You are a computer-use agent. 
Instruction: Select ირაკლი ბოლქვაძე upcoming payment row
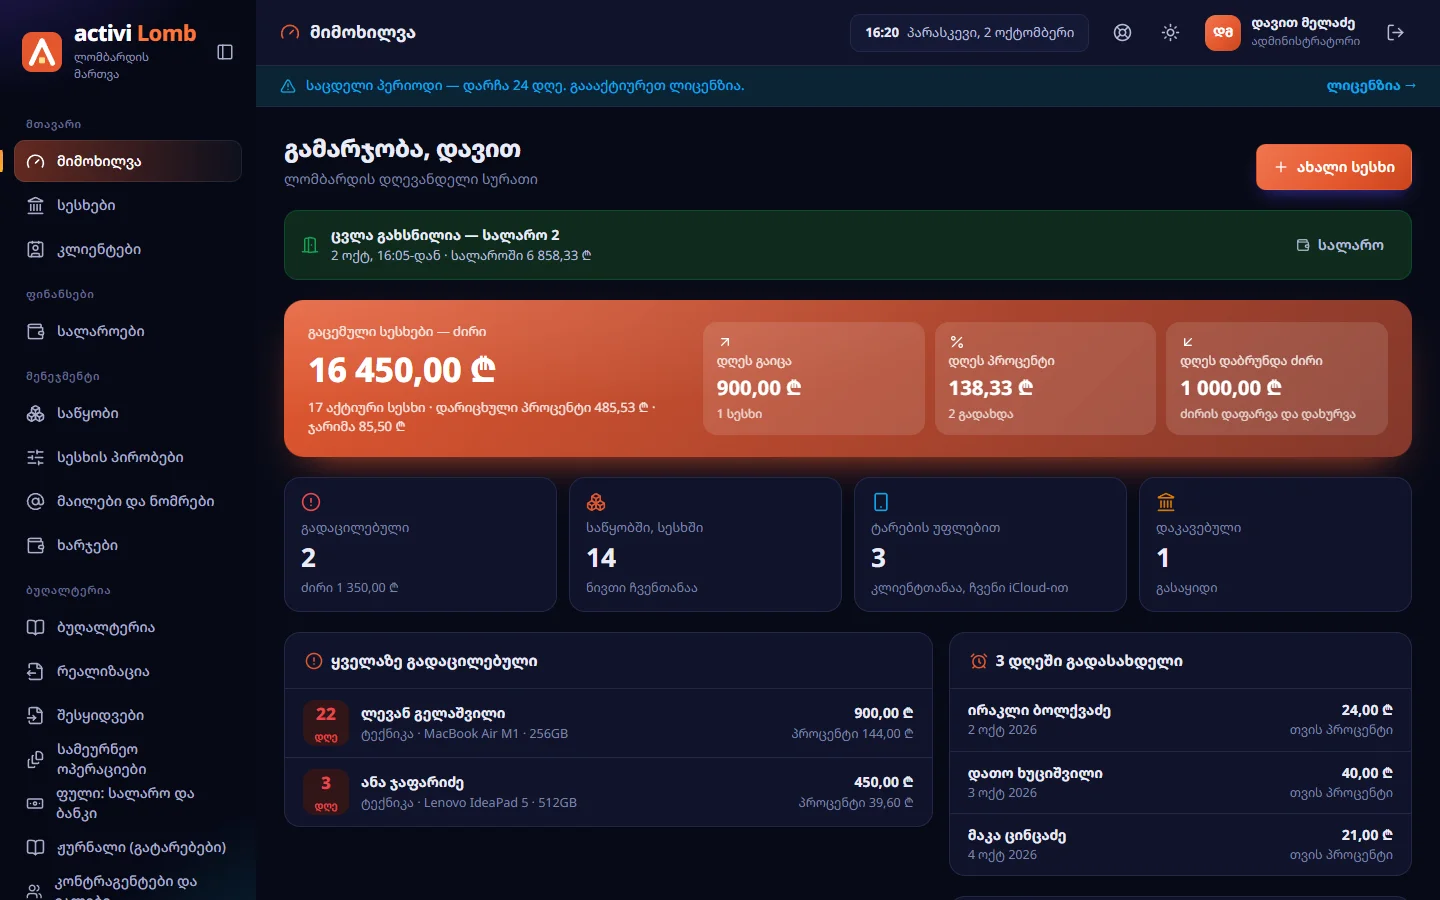1180,720
